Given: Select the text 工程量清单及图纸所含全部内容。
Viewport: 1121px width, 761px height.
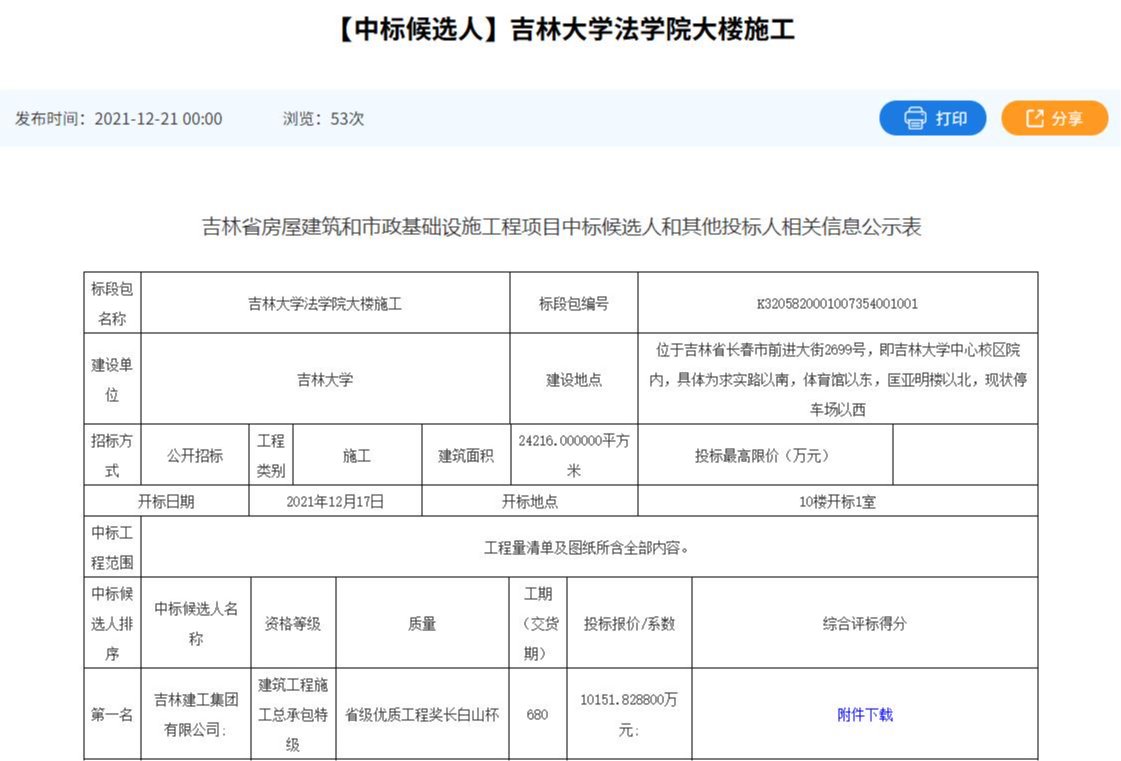Looking at the screenshot, I should point(586,548).
